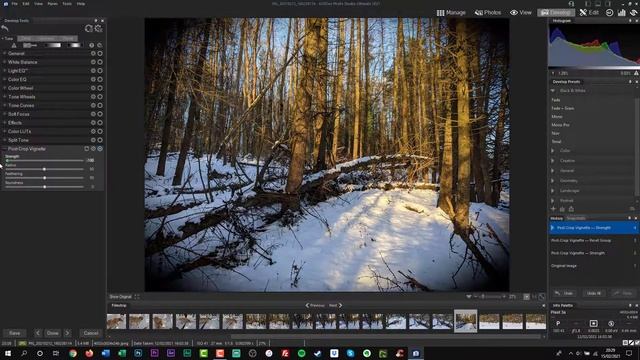This screenshot has height=360, width=640.
Task: Expand the Landscape presets category
Action: click(553, 191)
